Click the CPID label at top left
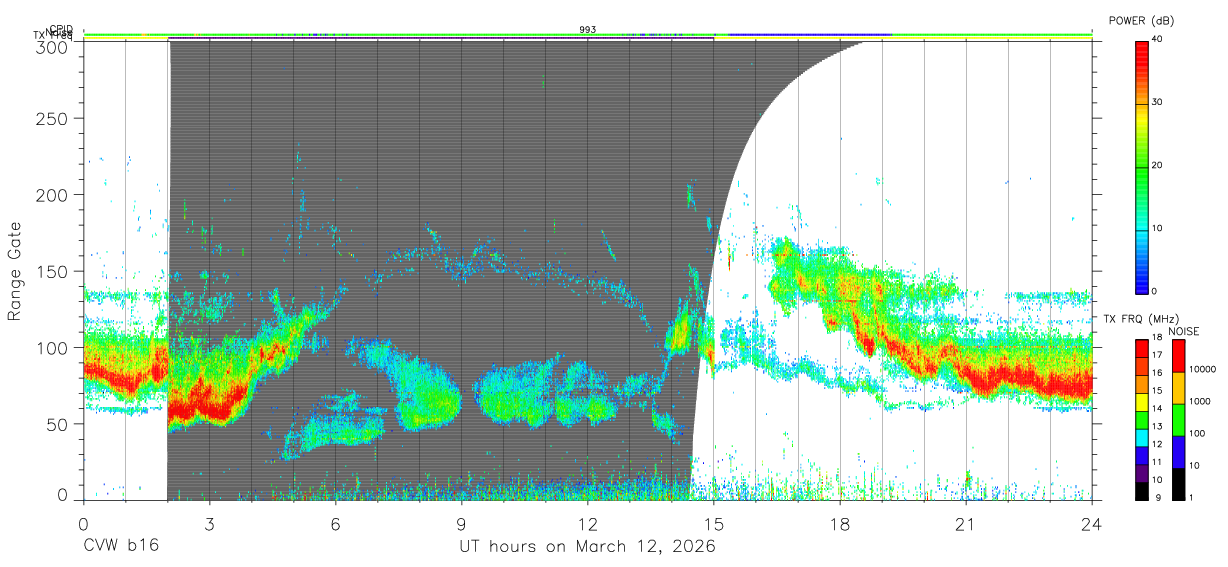Viewport: 1228px width, 567px height. (62, 29)
